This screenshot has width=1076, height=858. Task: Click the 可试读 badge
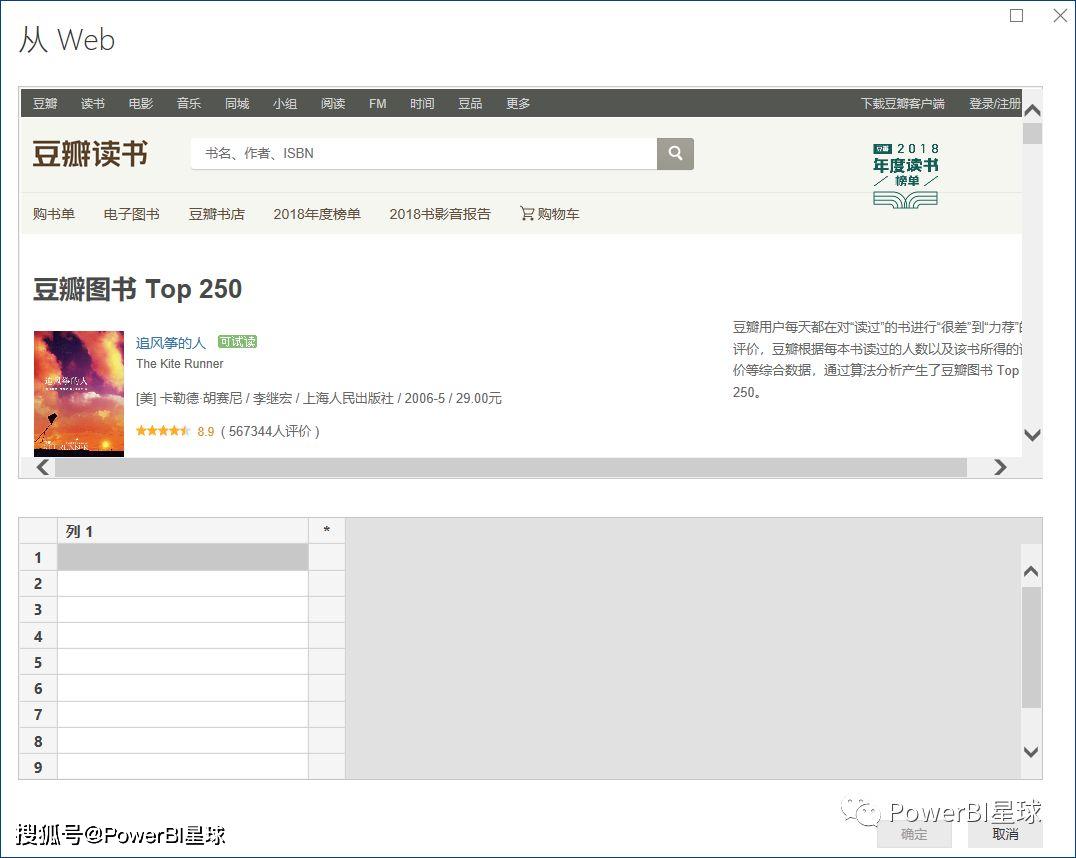pyautogui.click(x=237, y=342)
